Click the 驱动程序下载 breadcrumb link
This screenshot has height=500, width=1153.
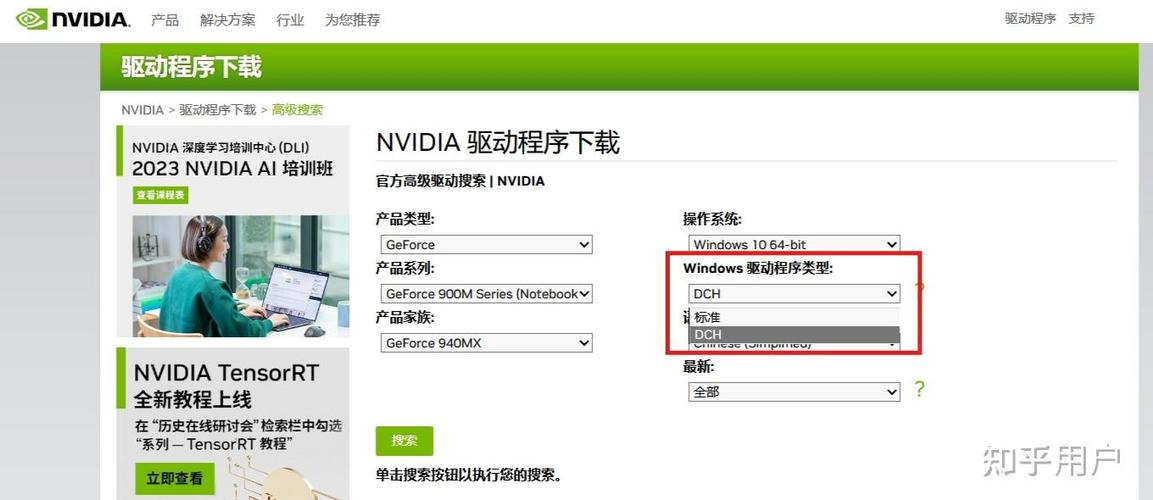(218, 110)
